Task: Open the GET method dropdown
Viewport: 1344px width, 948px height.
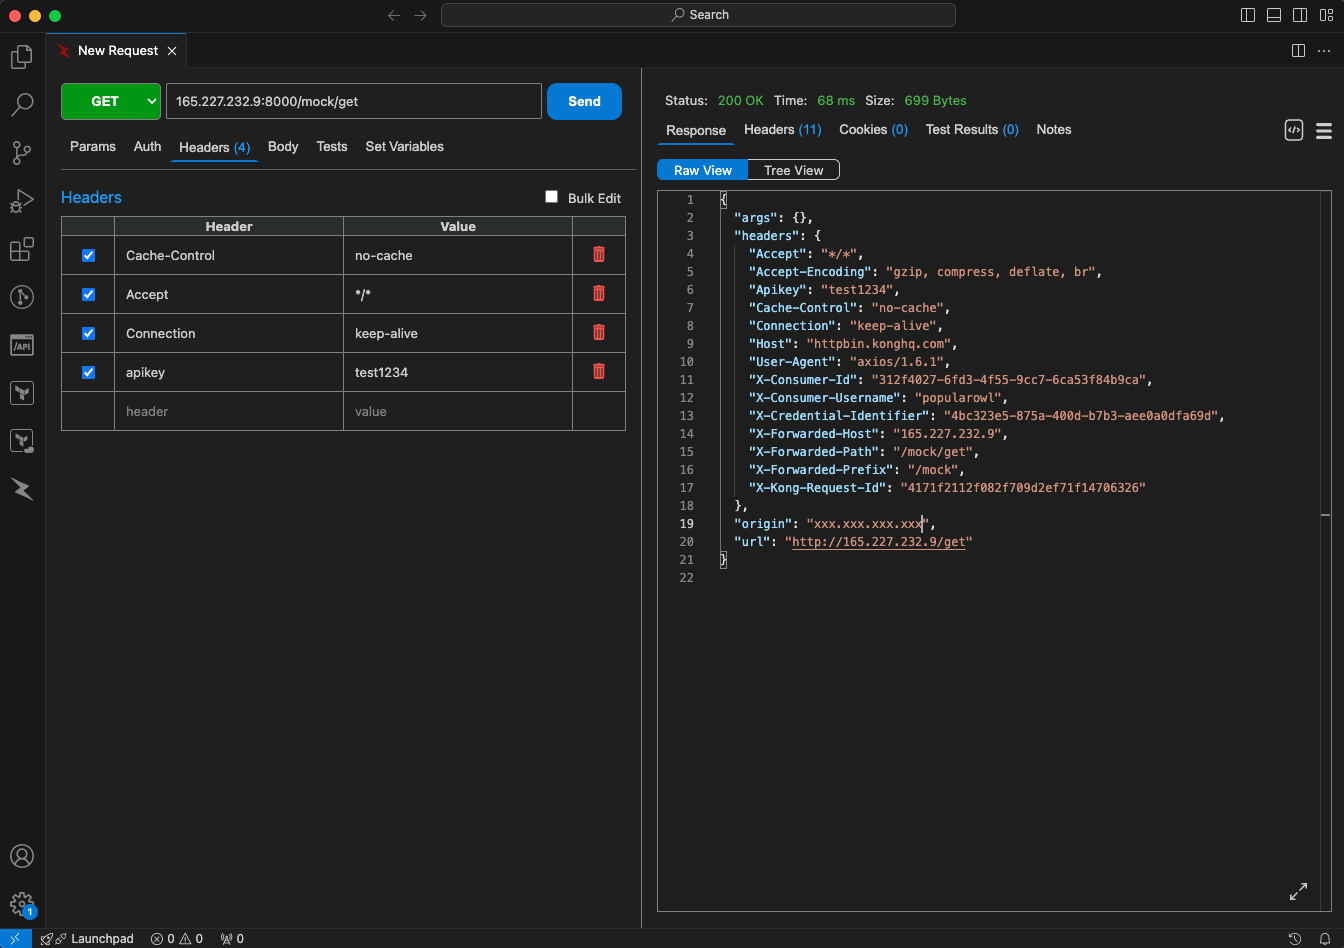Action: coord(110,101)
